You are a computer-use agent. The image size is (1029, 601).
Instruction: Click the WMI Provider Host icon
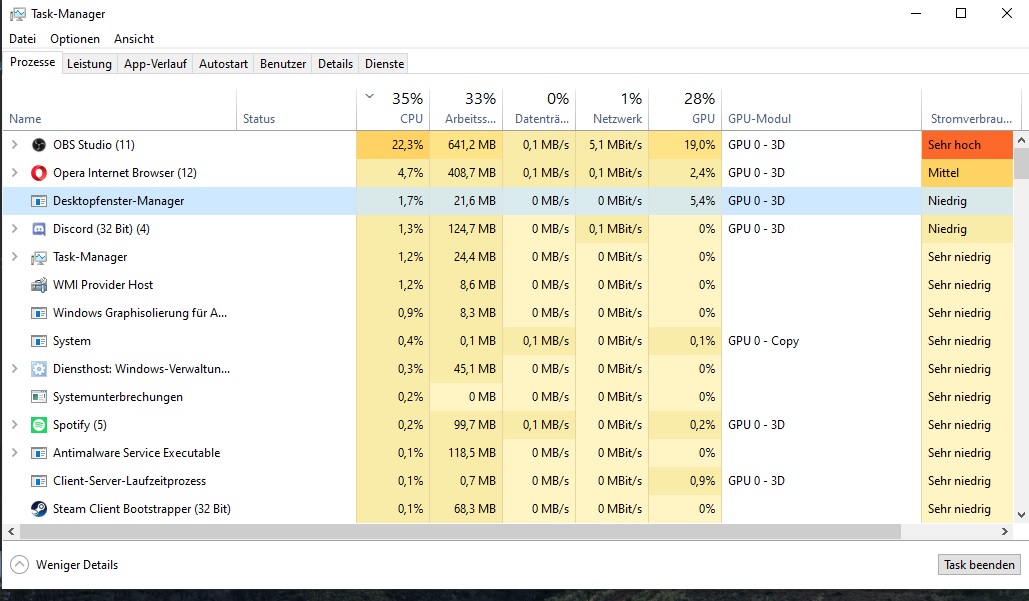(x=39, y=285)
